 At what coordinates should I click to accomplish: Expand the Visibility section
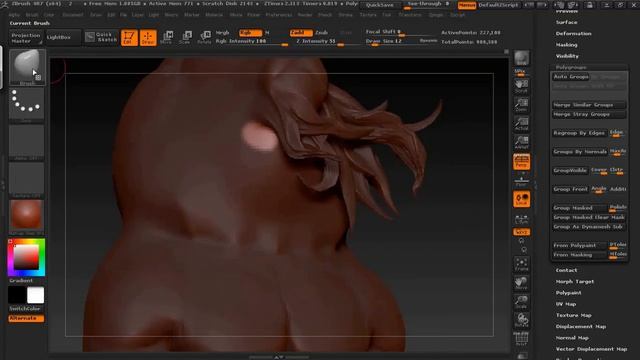click(567, 56)
